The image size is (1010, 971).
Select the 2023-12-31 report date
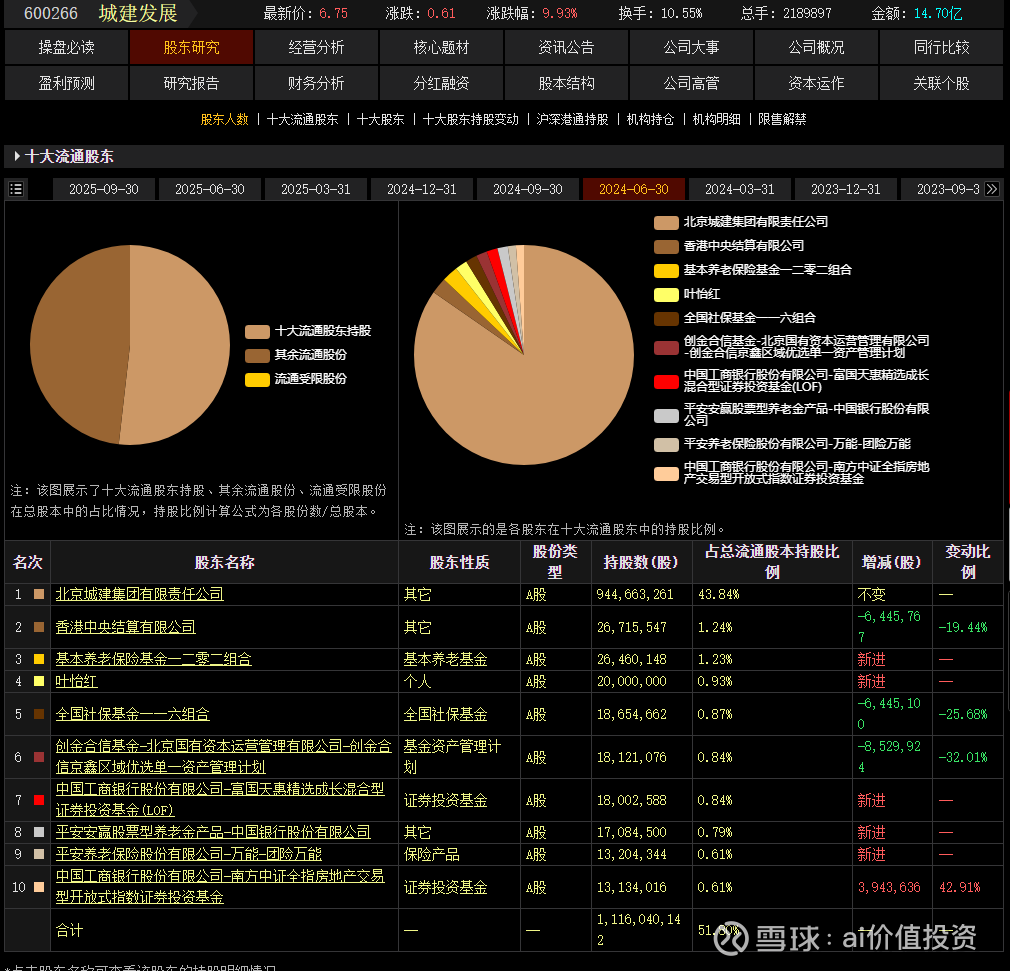[x=846, y=189]
